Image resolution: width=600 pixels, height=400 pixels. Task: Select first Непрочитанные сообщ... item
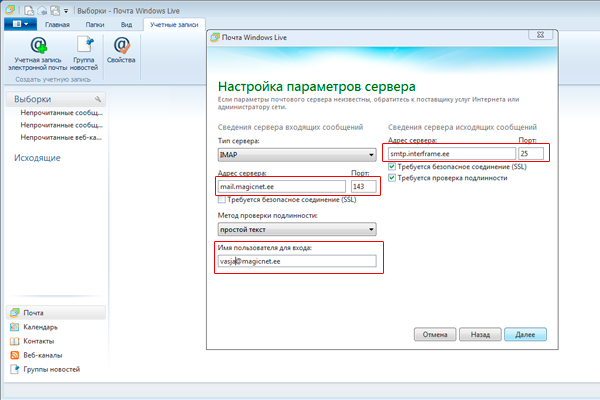(62, 113)
